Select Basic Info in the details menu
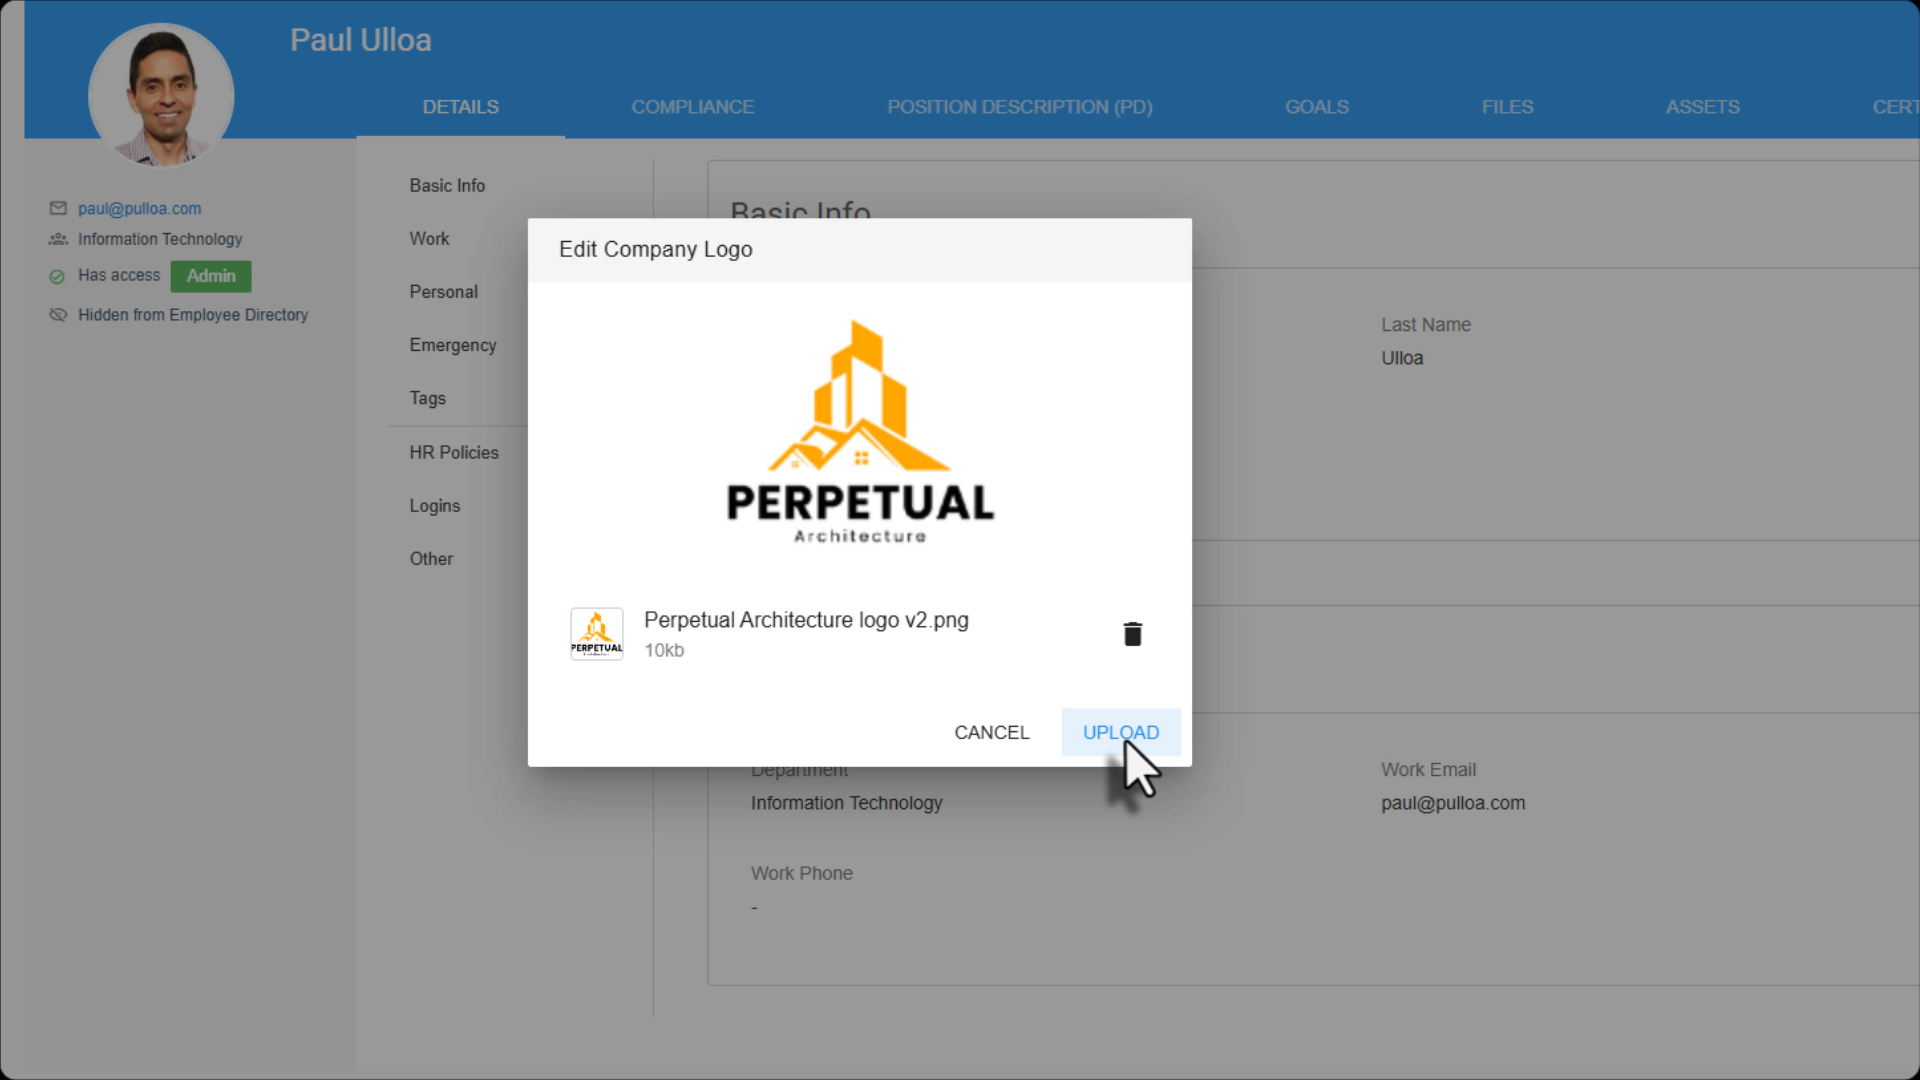1920x1080 pixels. point(447,185)
